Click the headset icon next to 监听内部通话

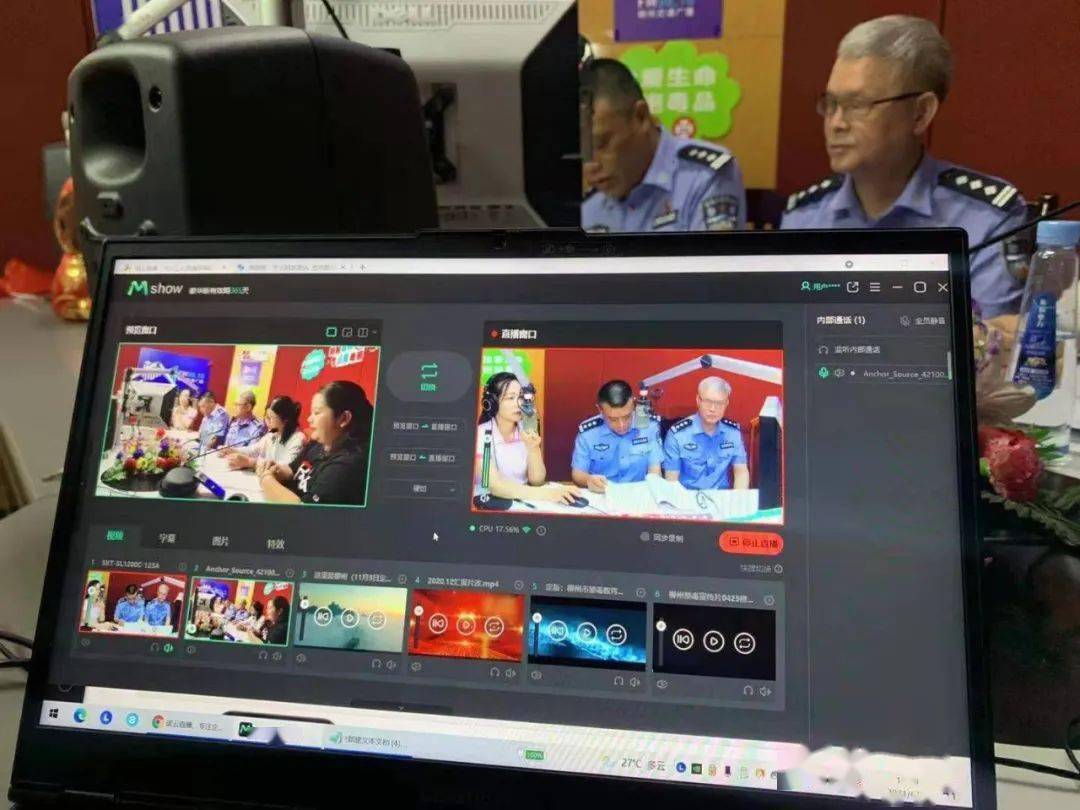[x=823, y=349]
